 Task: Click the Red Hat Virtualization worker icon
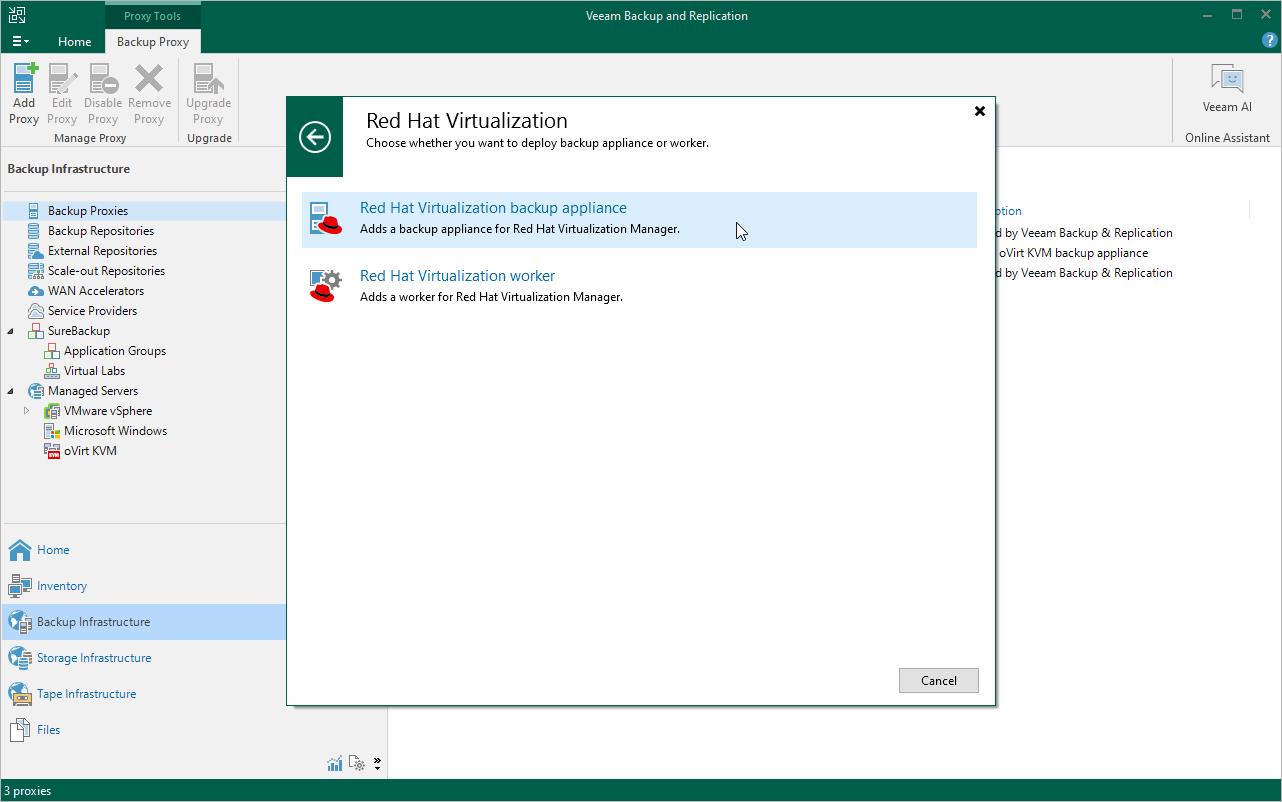pyautogui.click(x=325, y=286)
